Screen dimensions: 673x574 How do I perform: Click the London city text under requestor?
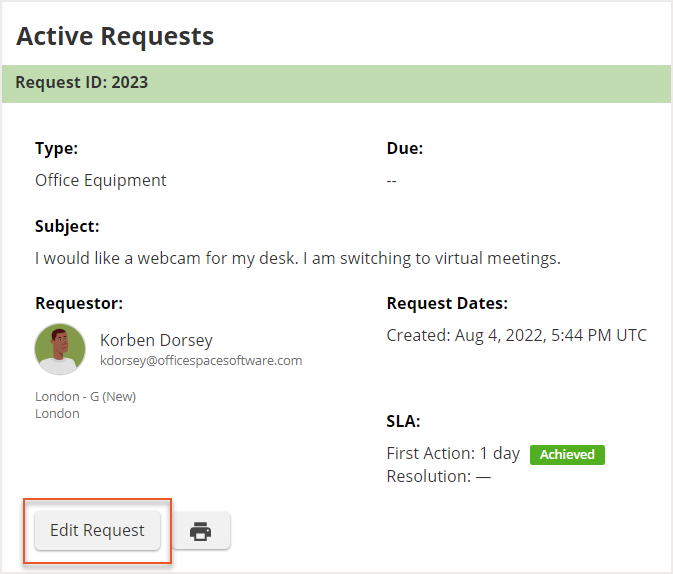[x=57, y=414]
